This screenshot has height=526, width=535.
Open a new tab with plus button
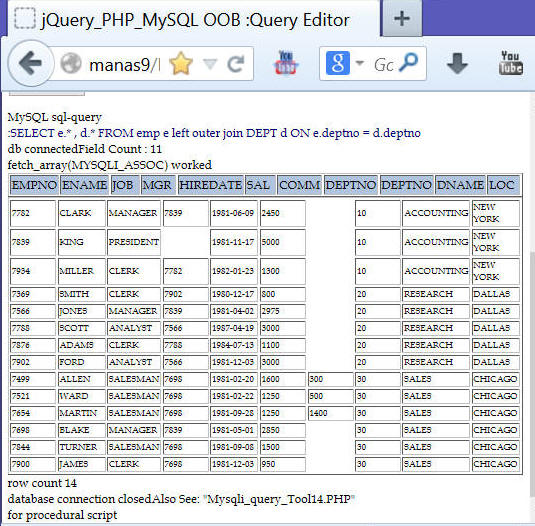402,18
